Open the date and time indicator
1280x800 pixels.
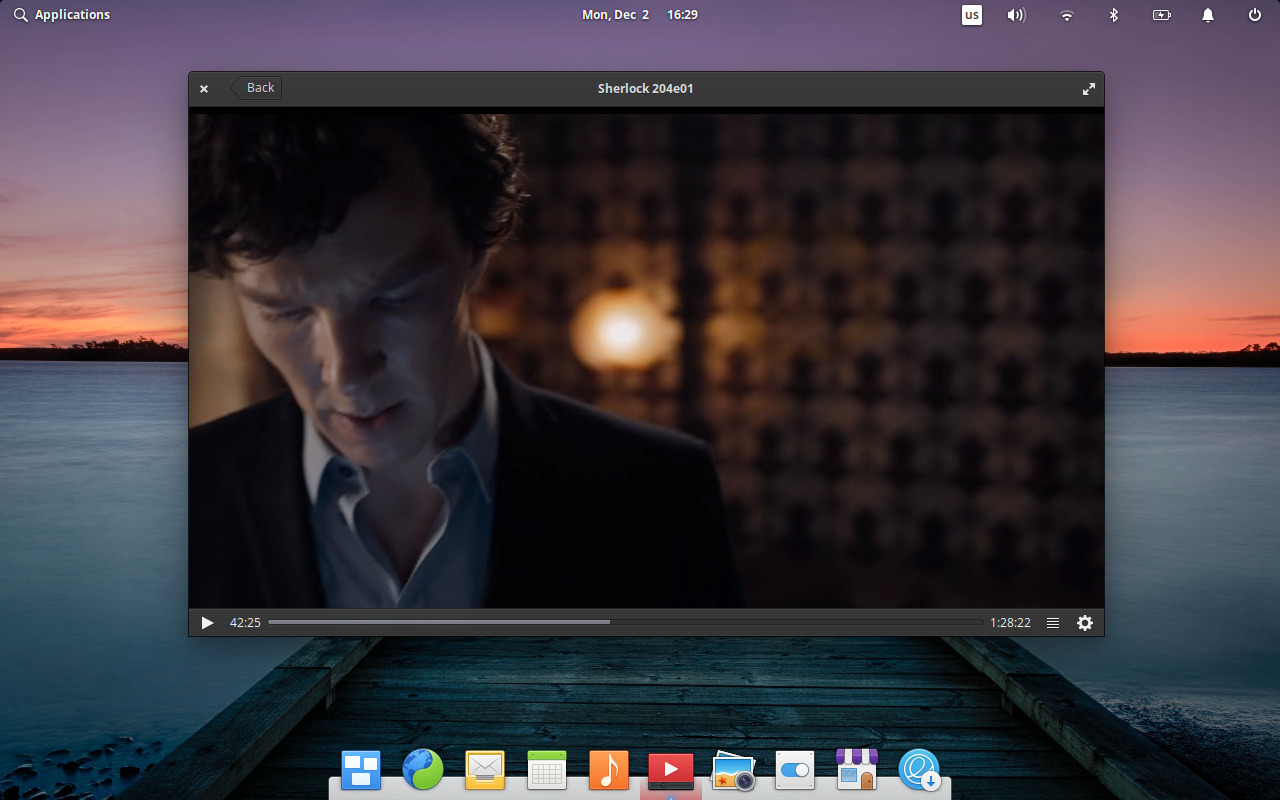click(x=640, y=15)
